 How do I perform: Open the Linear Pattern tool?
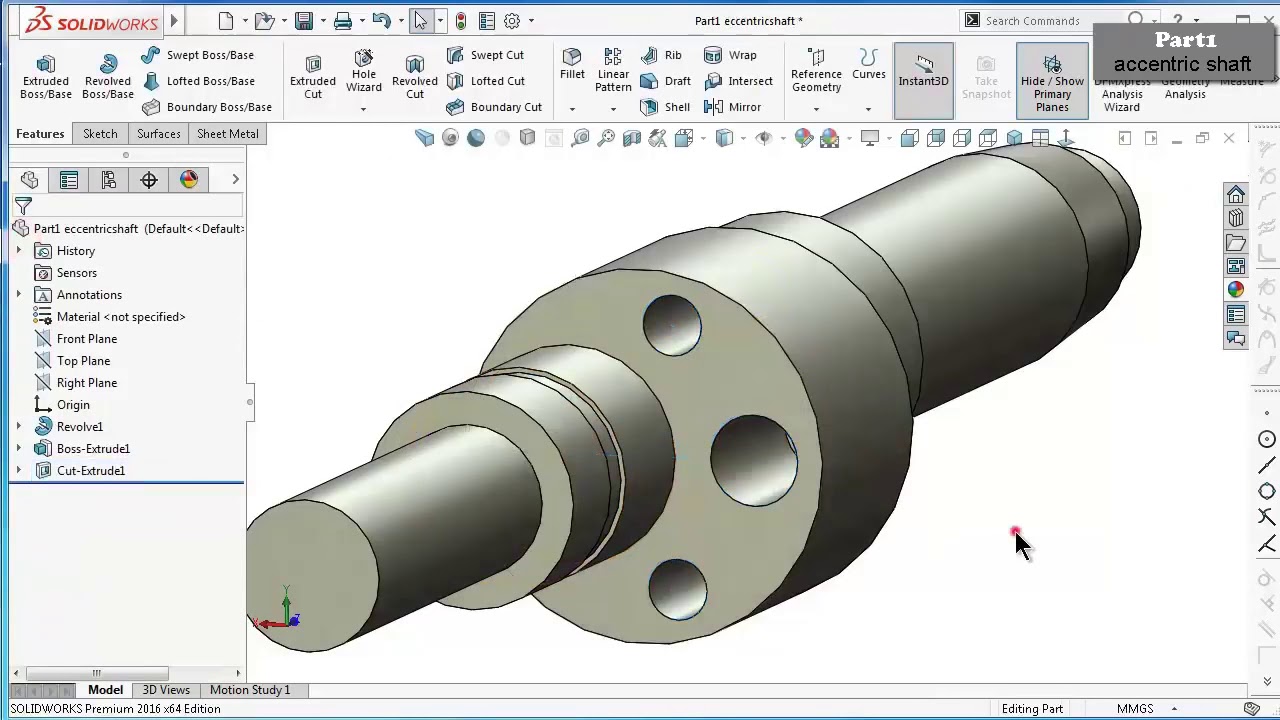click(613, 70)
